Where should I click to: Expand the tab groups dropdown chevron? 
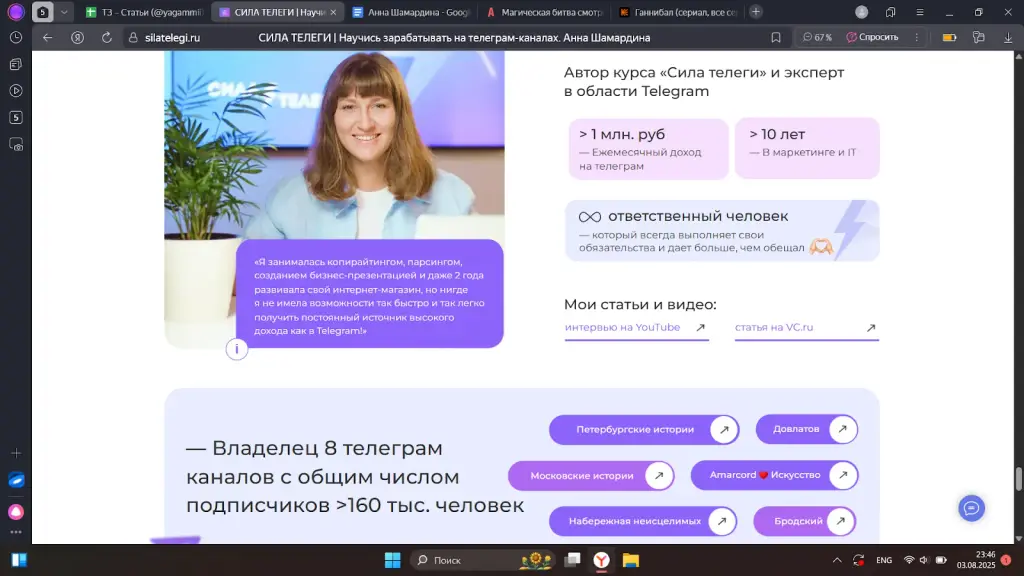pyautogui.click(x=64, y=12)
